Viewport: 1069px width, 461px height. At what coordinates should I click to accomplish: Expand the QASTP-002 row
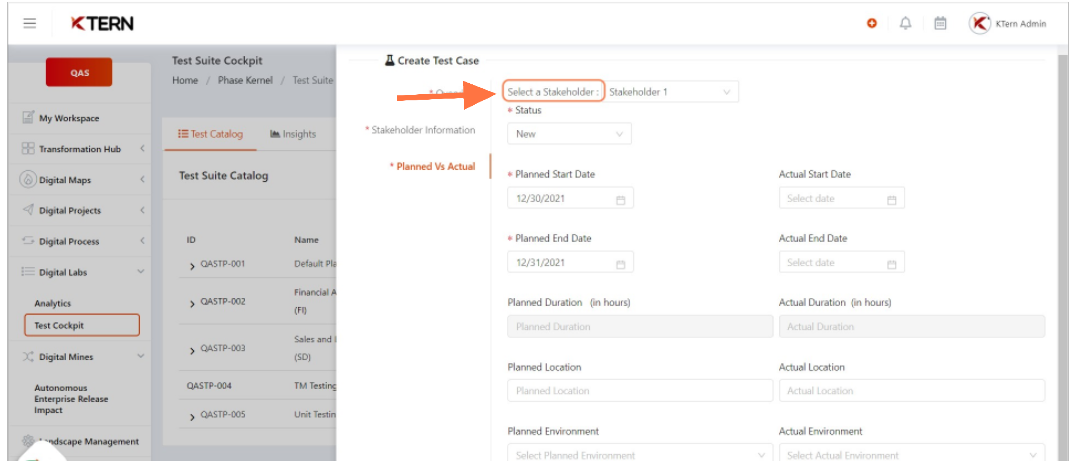[x=192, y=302]
